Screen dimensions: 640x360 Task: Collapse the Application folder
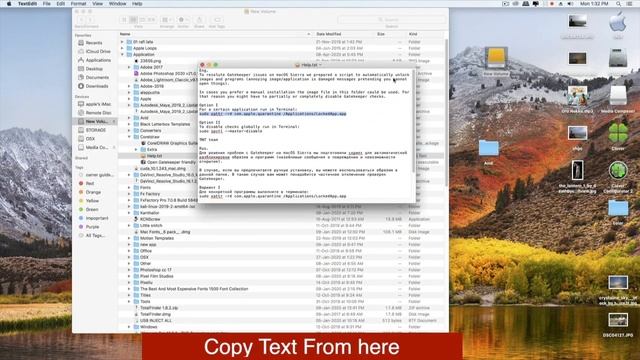pos(122,54)
